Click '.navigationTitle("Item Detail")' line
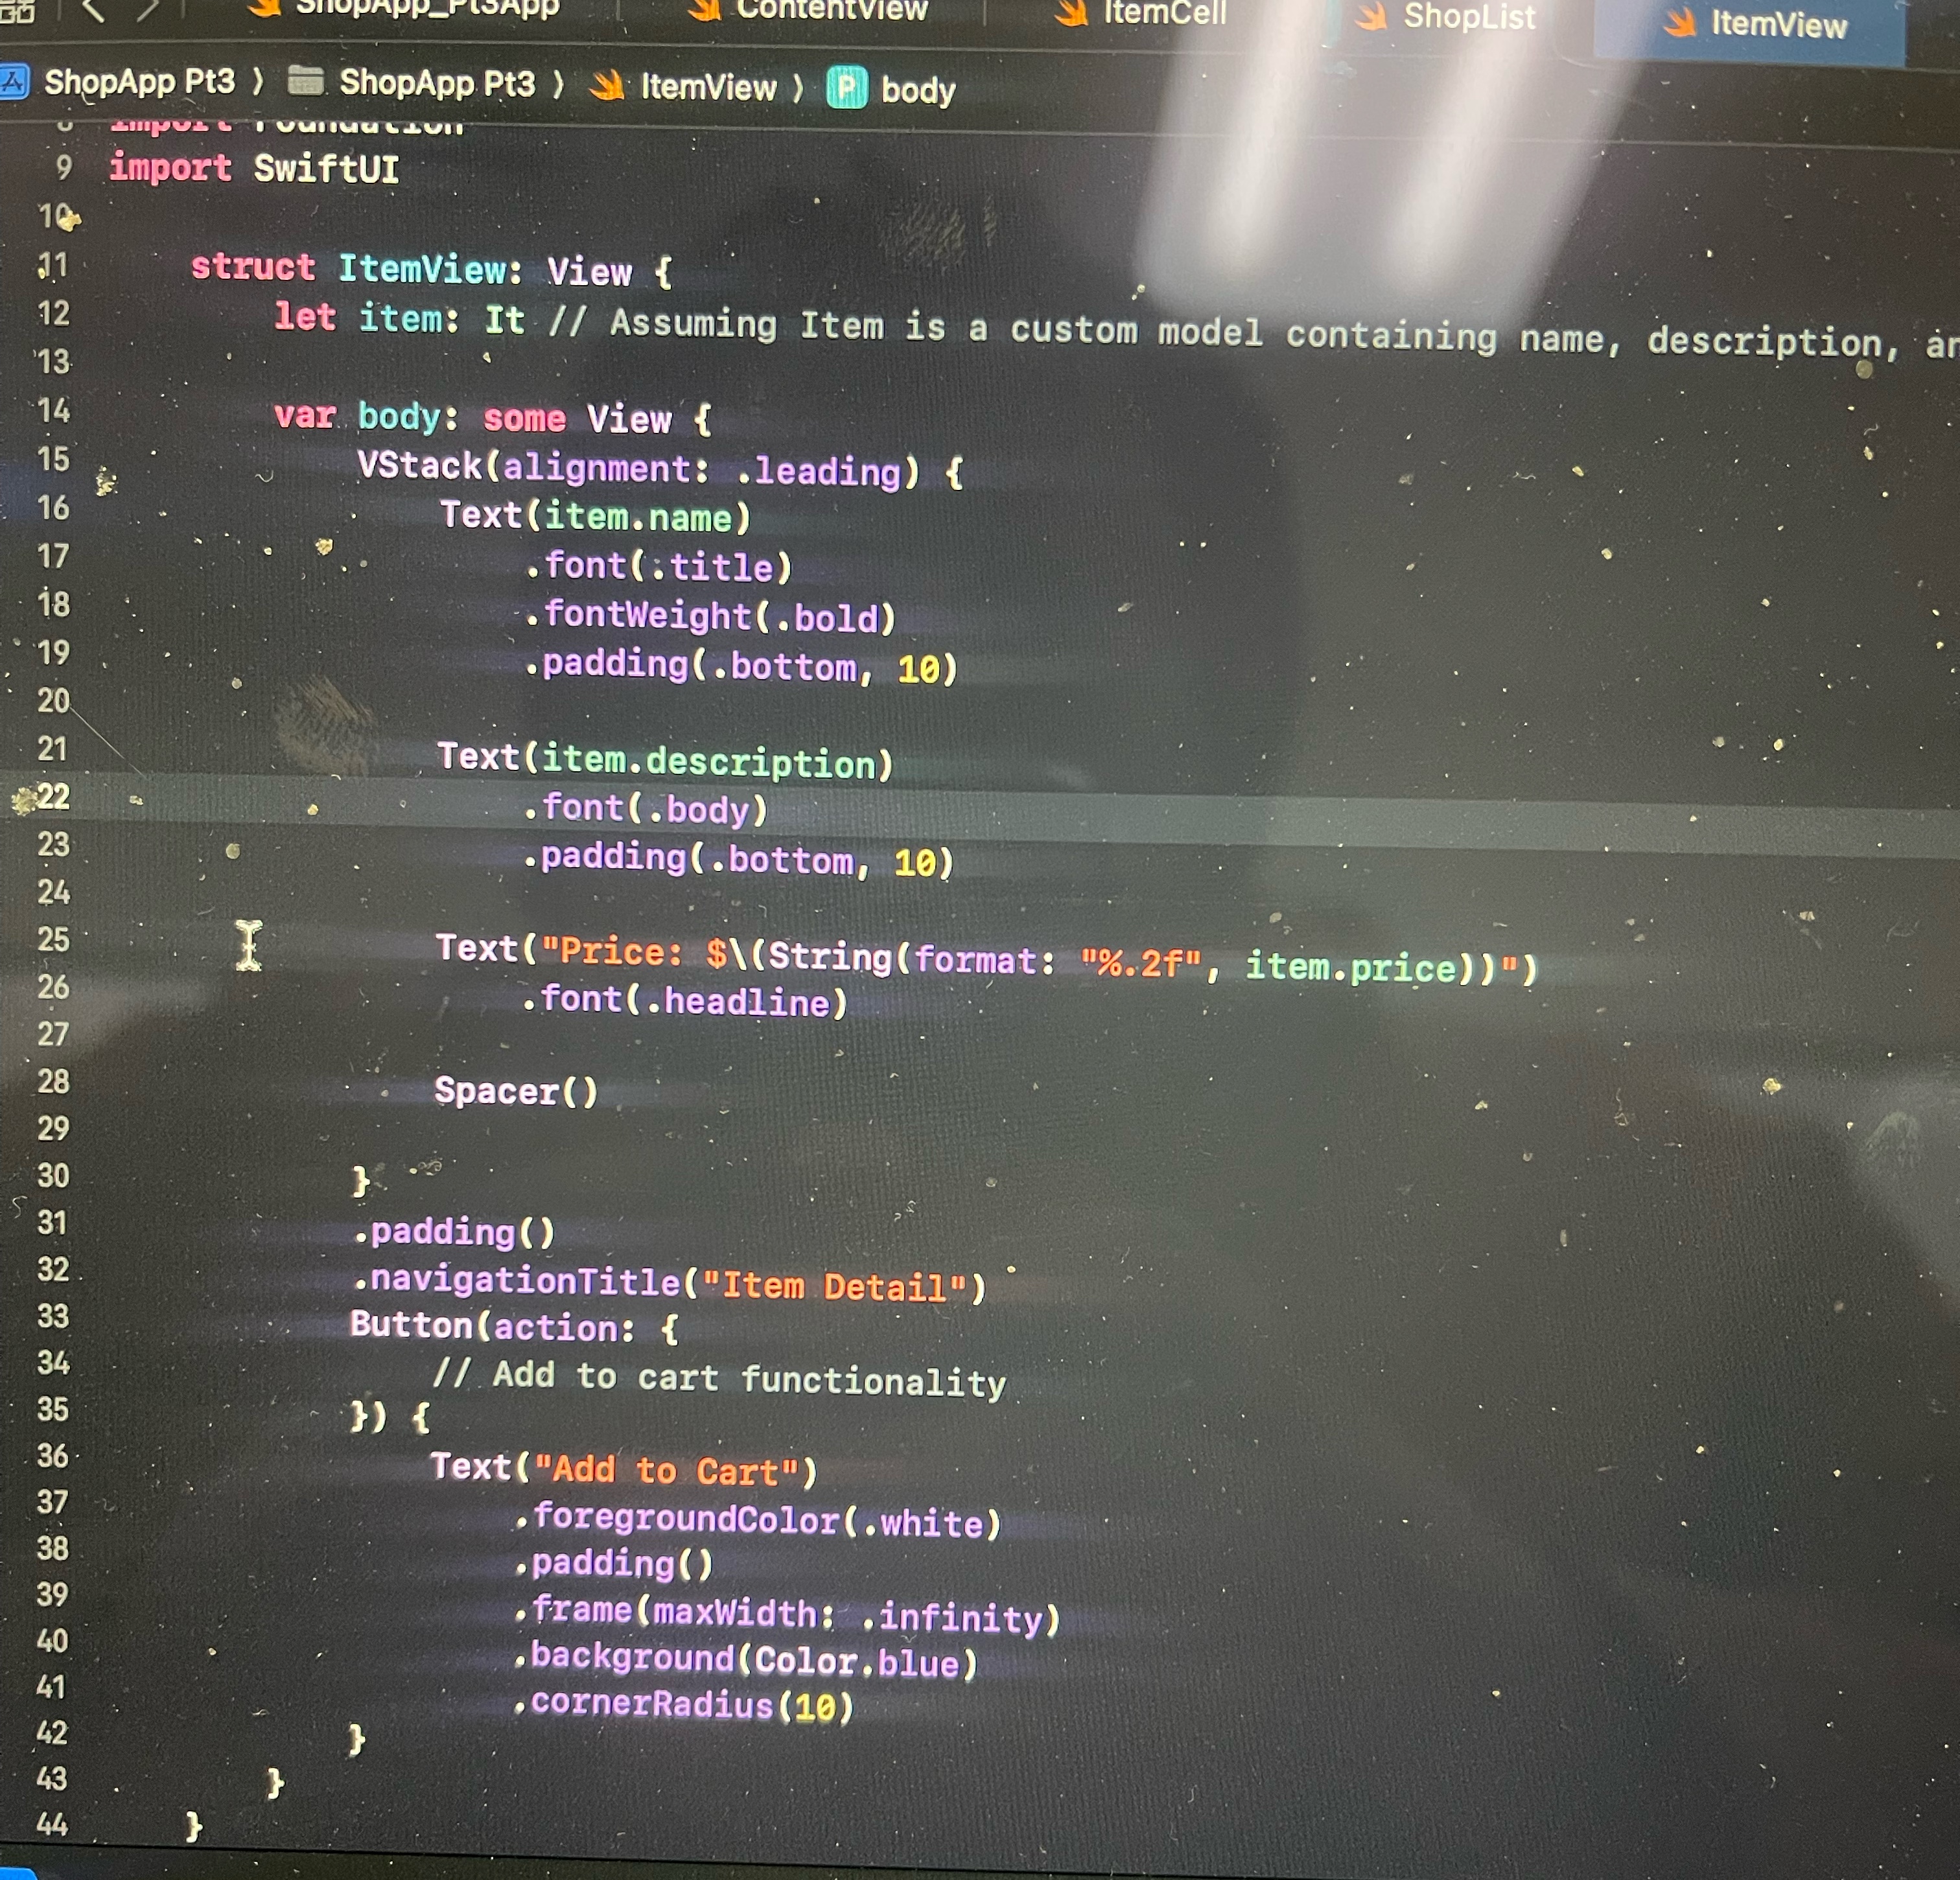This screenshot has width=1960, height=1880. pyautogui.click(x=670, y=1283)
